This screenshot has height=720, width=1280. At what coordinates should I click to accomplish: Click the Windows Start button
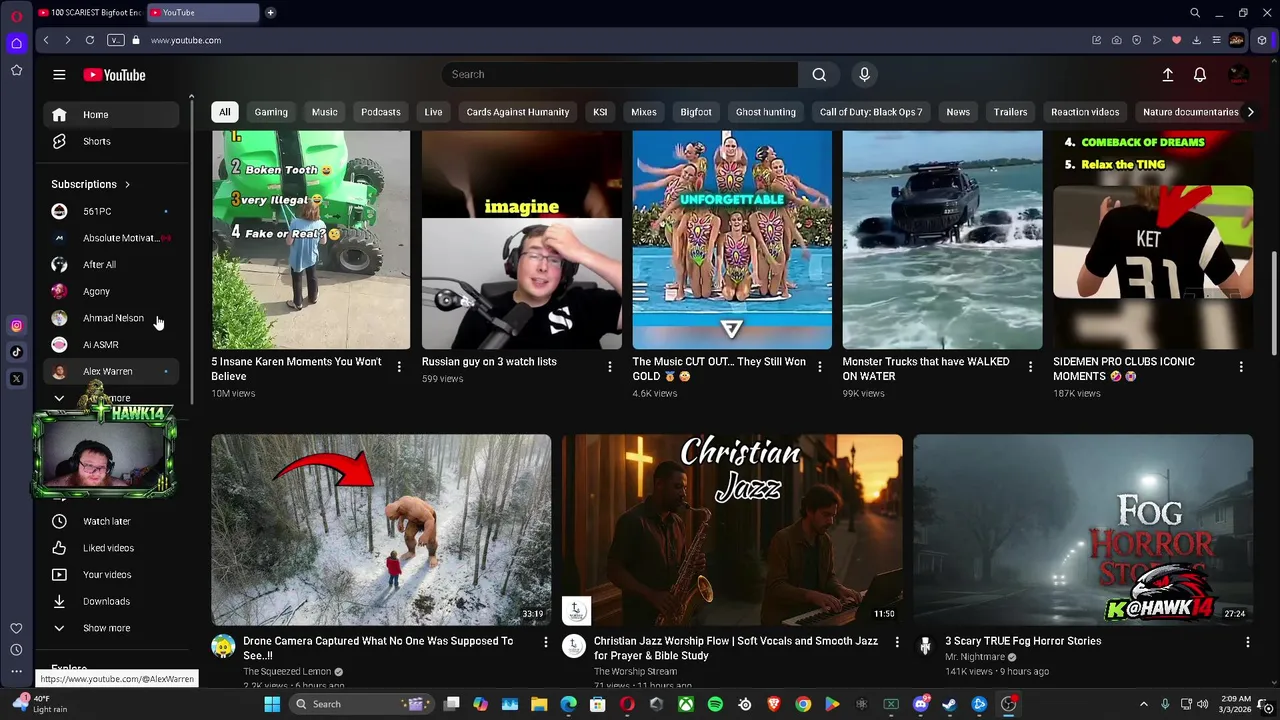pos(272,704)
